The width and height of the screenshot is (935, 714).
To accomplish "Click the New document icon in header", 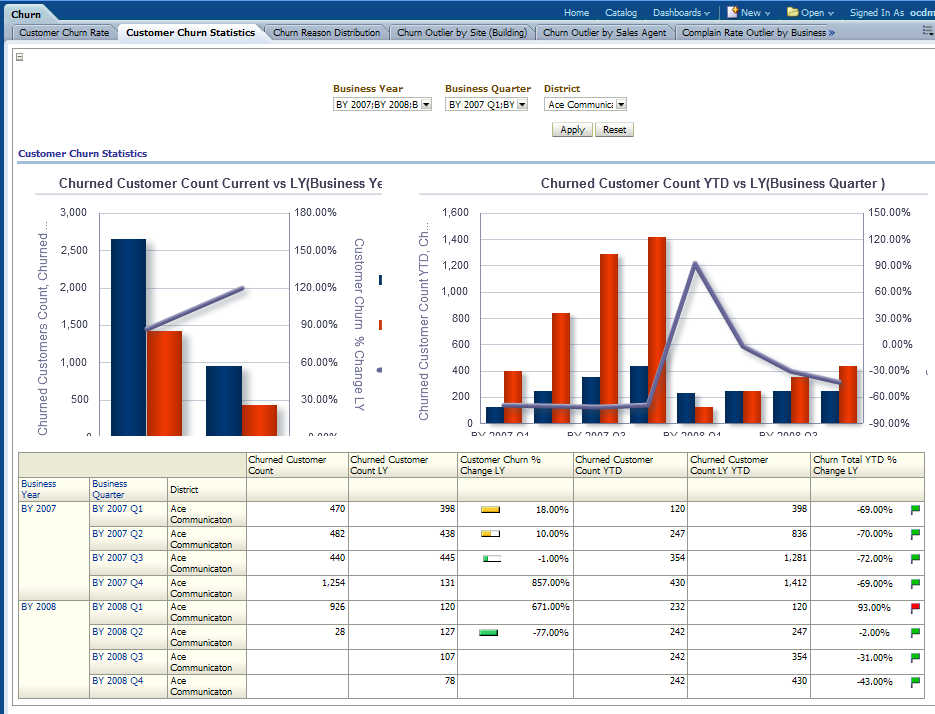I will click(732, 12).
